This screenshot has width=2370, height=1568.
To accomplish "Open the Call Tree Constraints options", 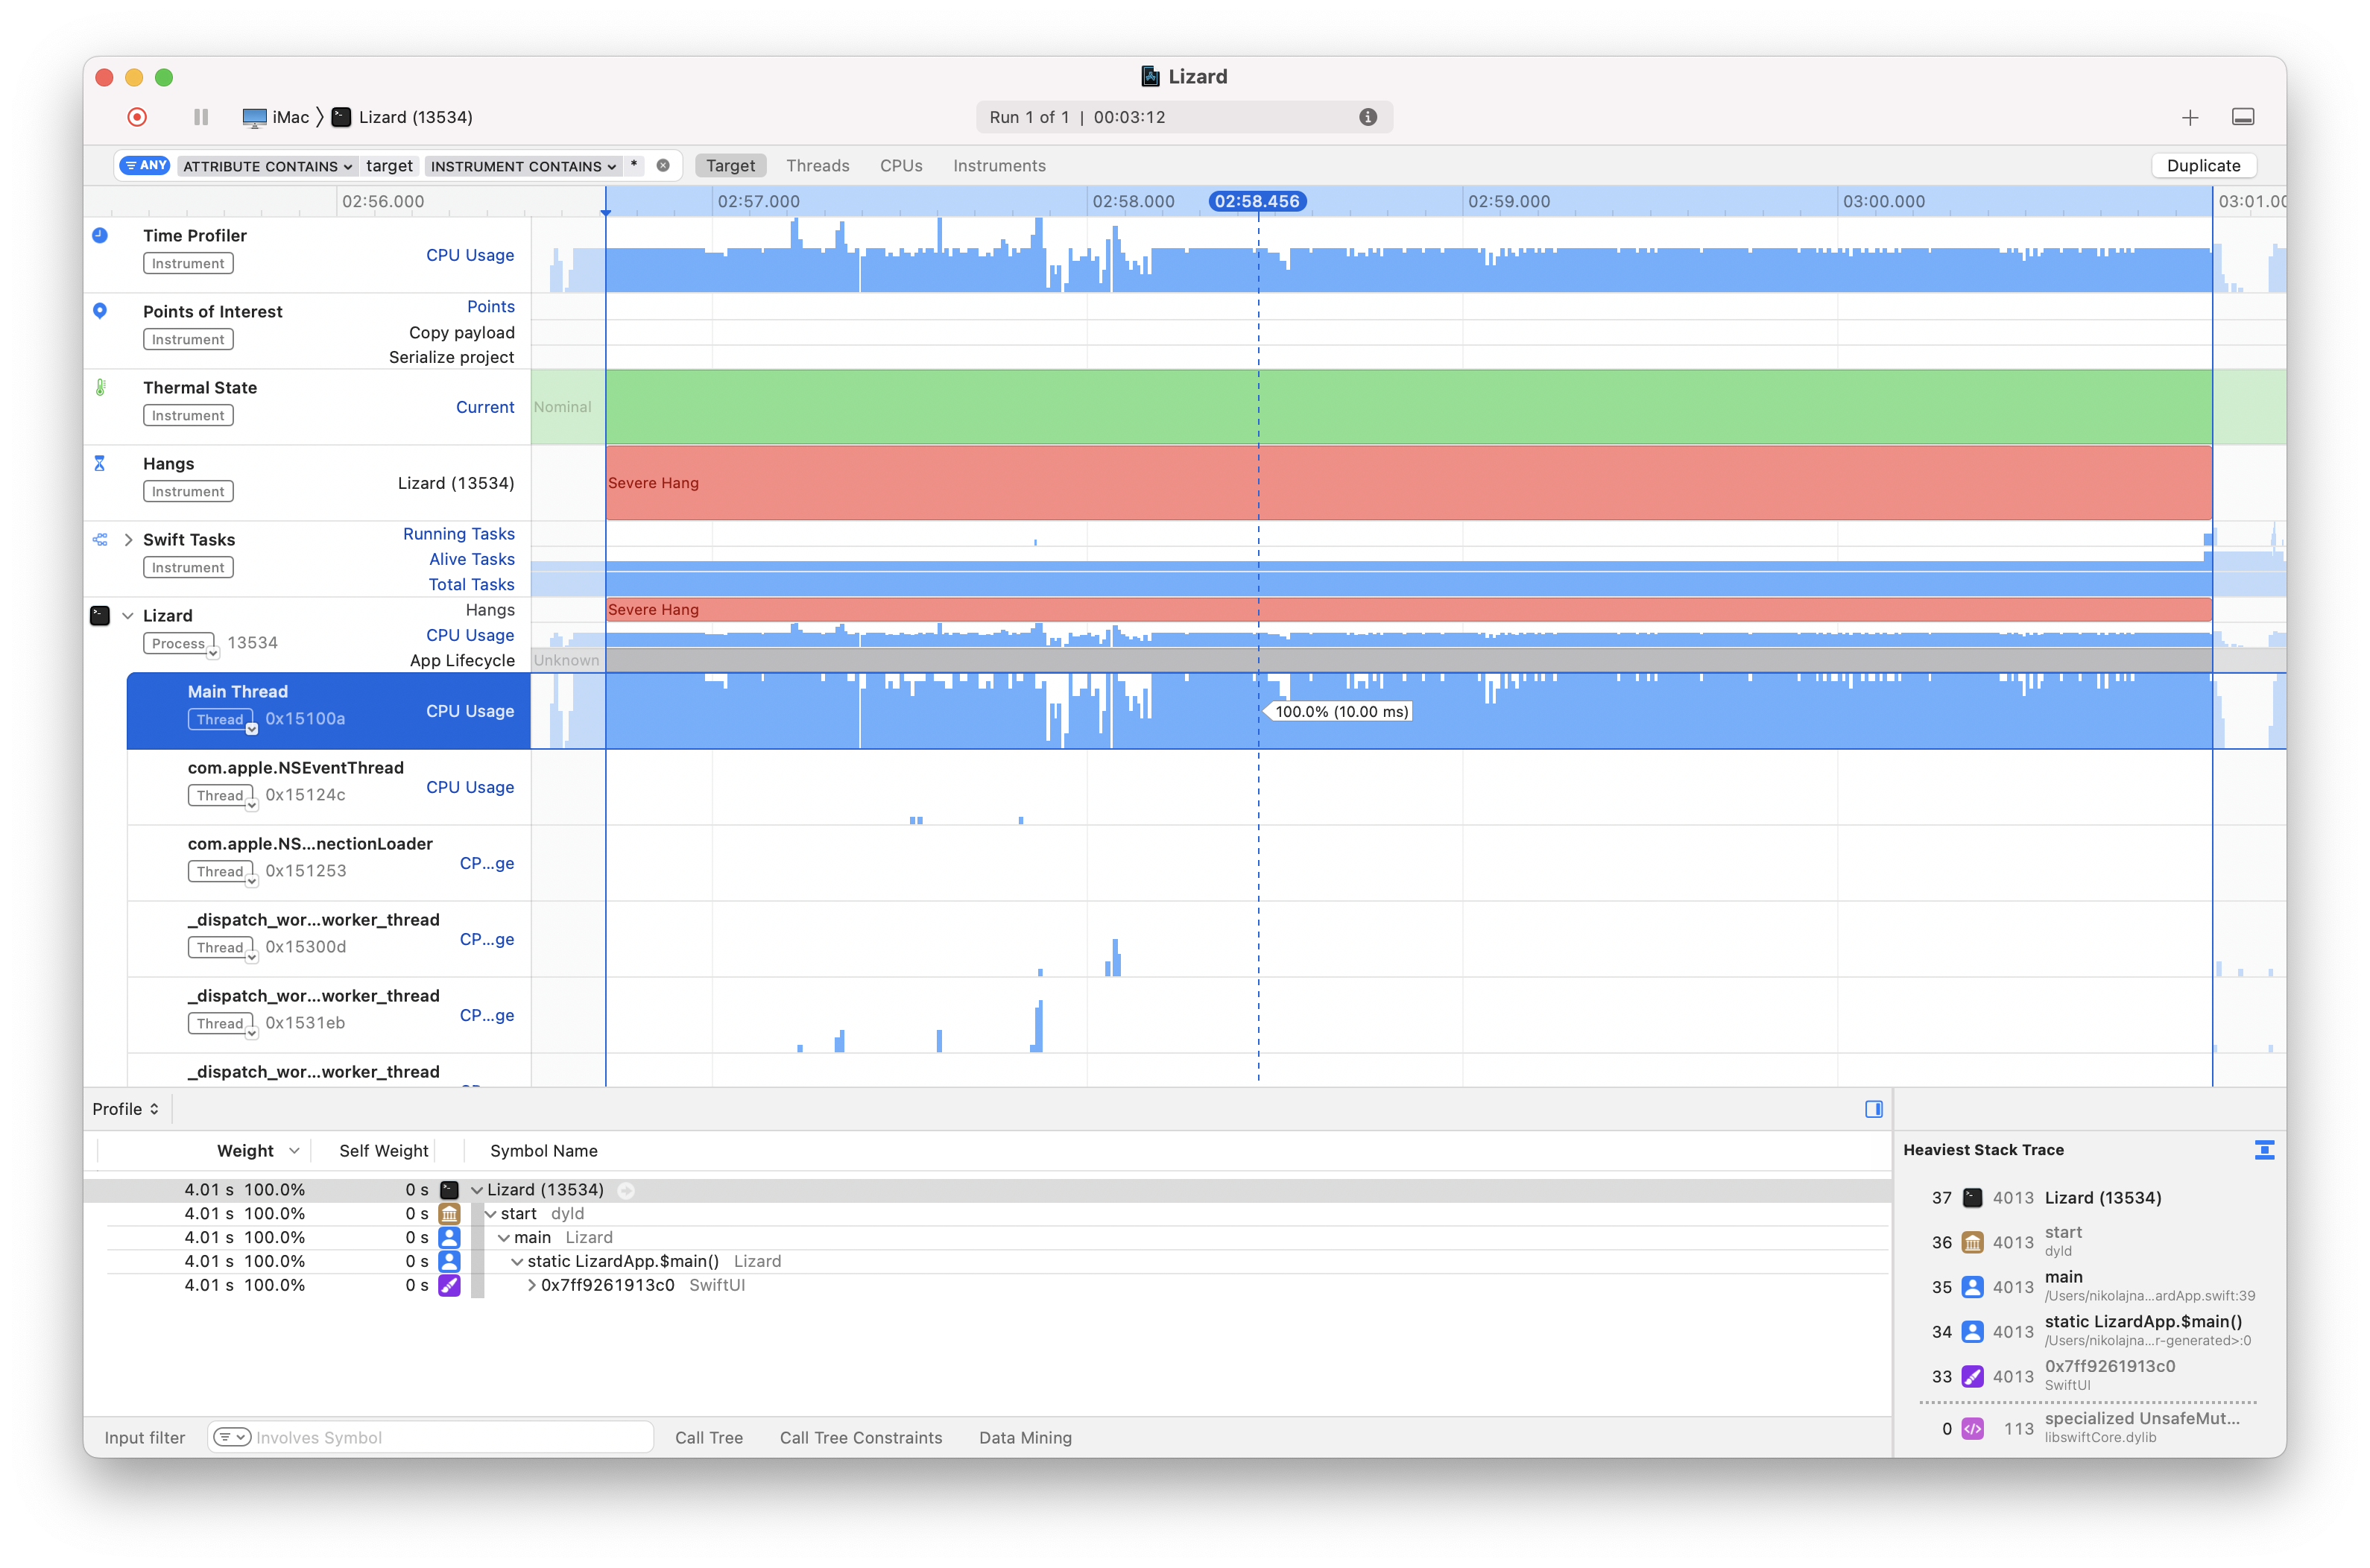I will click(x=860, y=1437).
